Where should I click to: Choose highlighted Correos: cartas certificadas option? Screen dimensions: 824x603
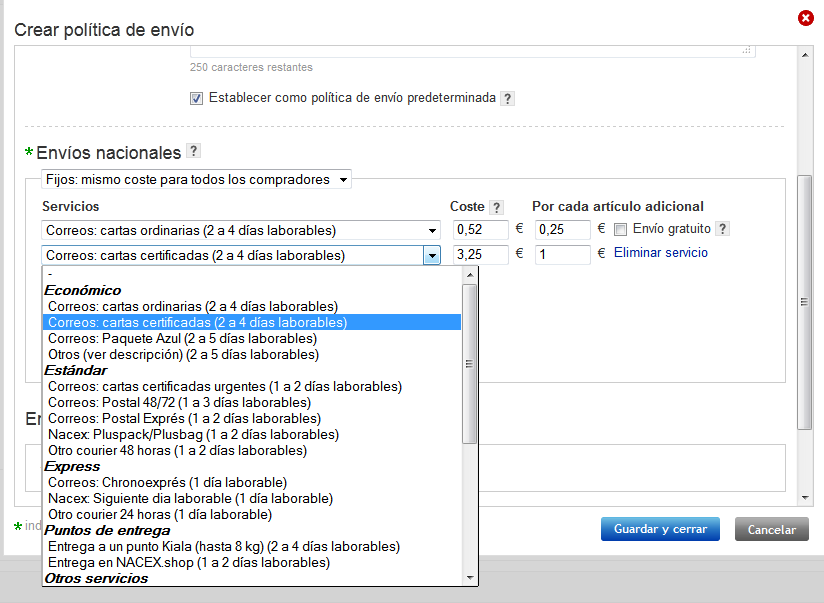tap(252, 322)
